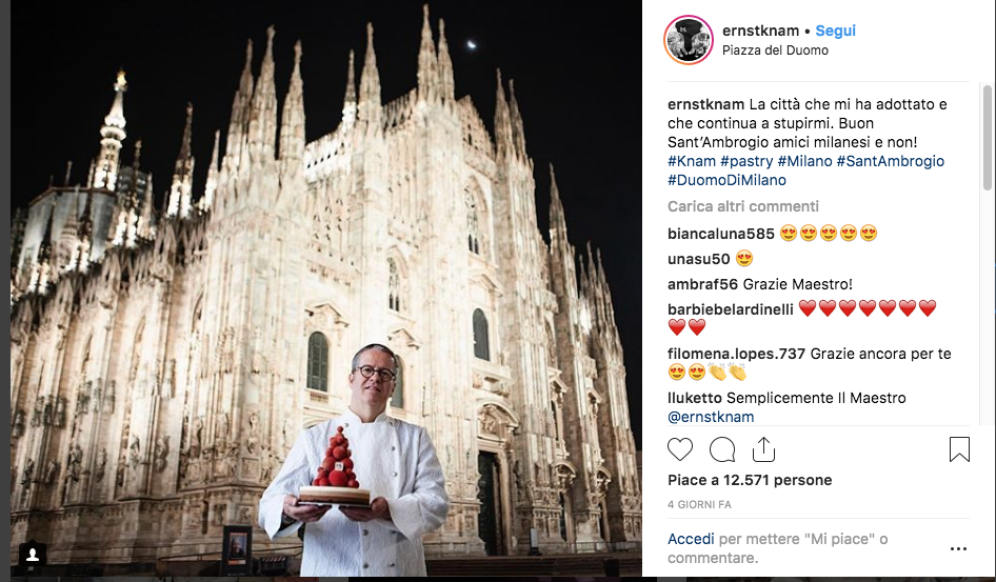Open ernstknam profile picture avatar
This screenshot has width=996, height=582.
pyautogui.click(x=689, y=40)
